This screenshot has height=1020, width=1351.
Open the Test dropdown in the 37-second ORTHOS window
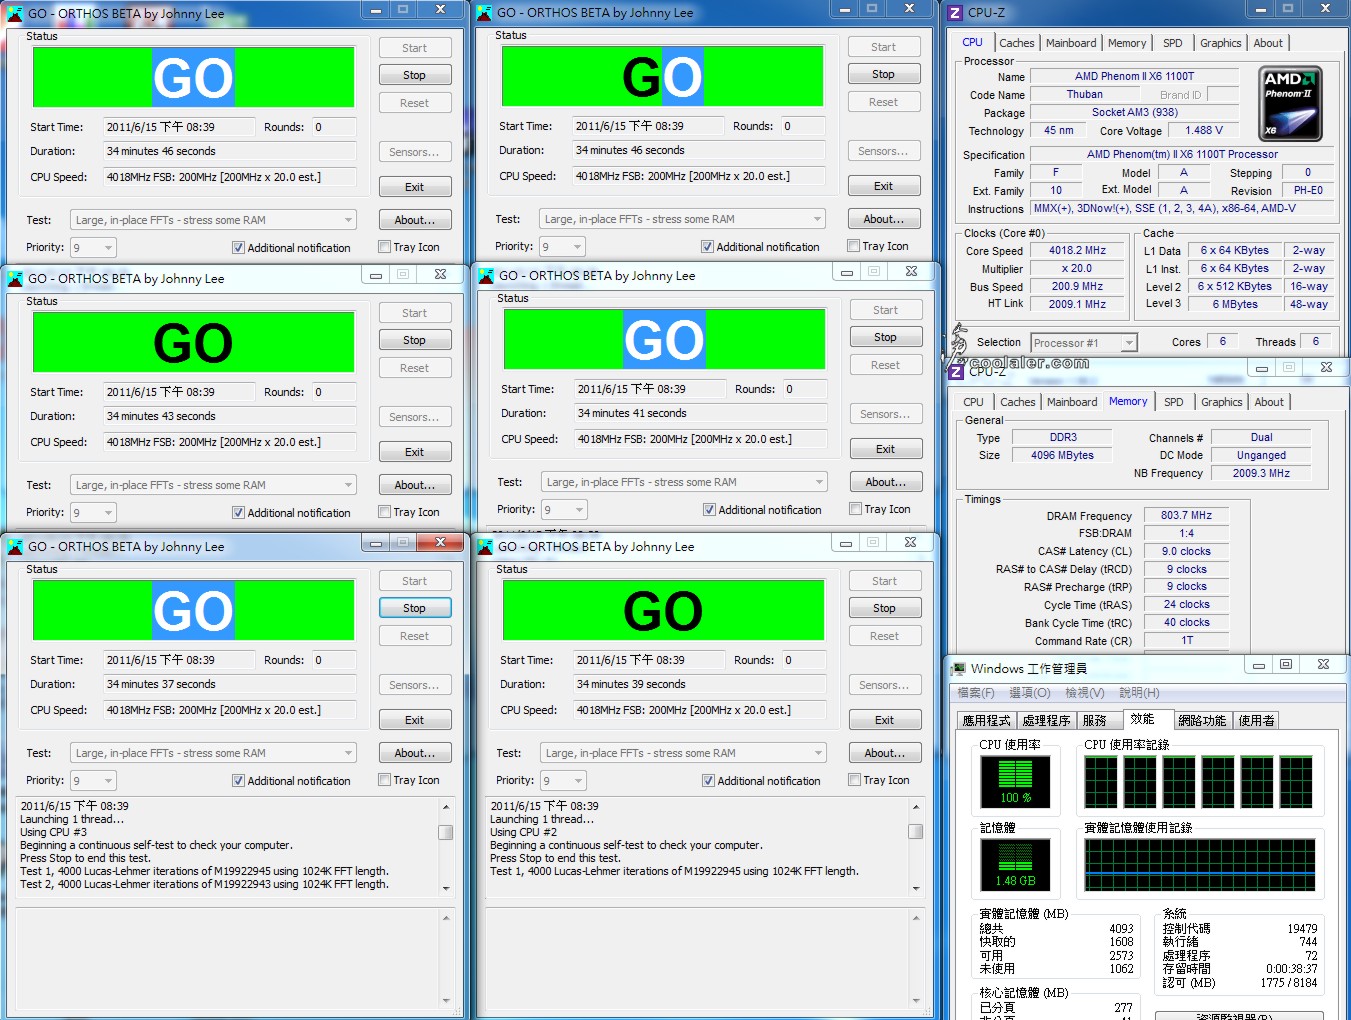click(213, 753)
